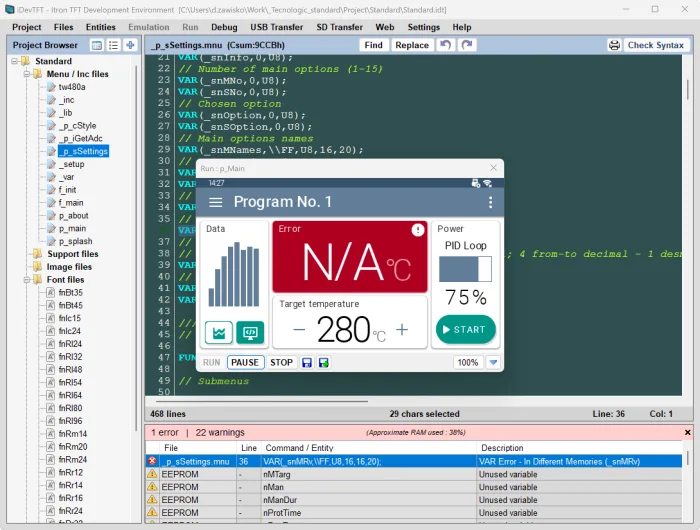Open the hamburger menu in emulator
The image size is (700, 530).
click(216, 202)
